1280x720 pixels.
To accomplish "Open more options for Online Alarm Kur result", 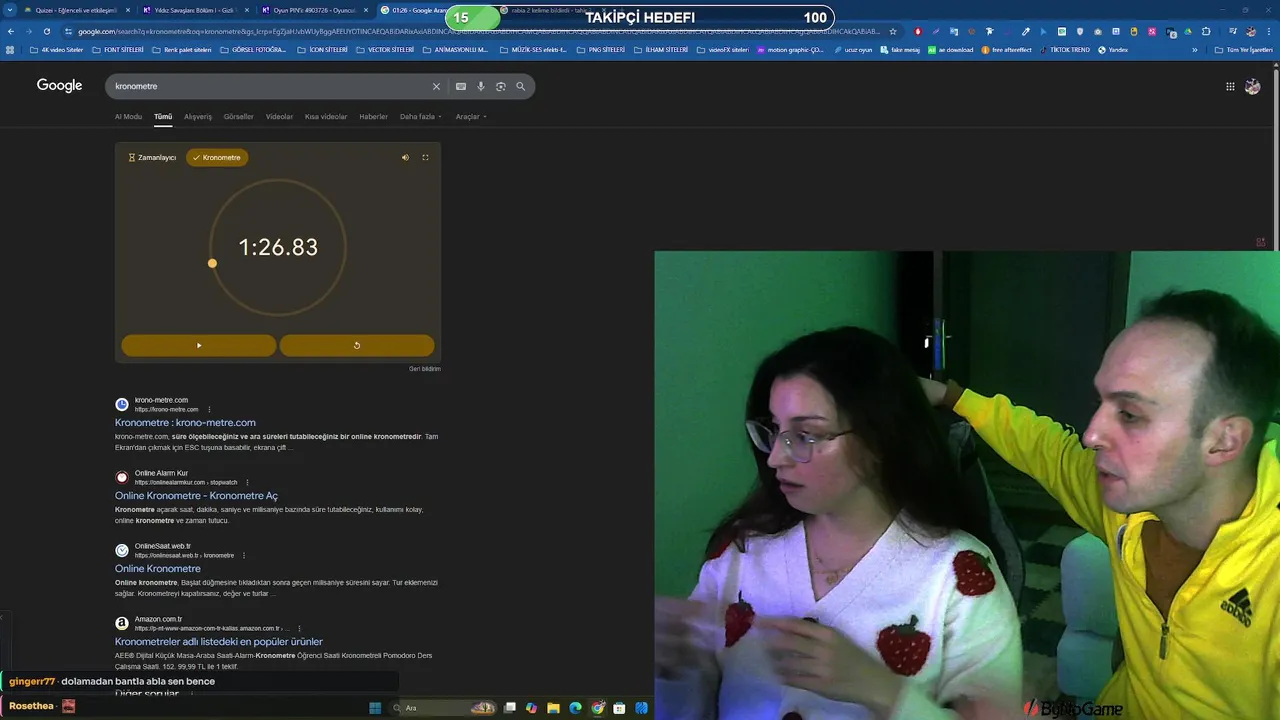I will coord(247,482).
